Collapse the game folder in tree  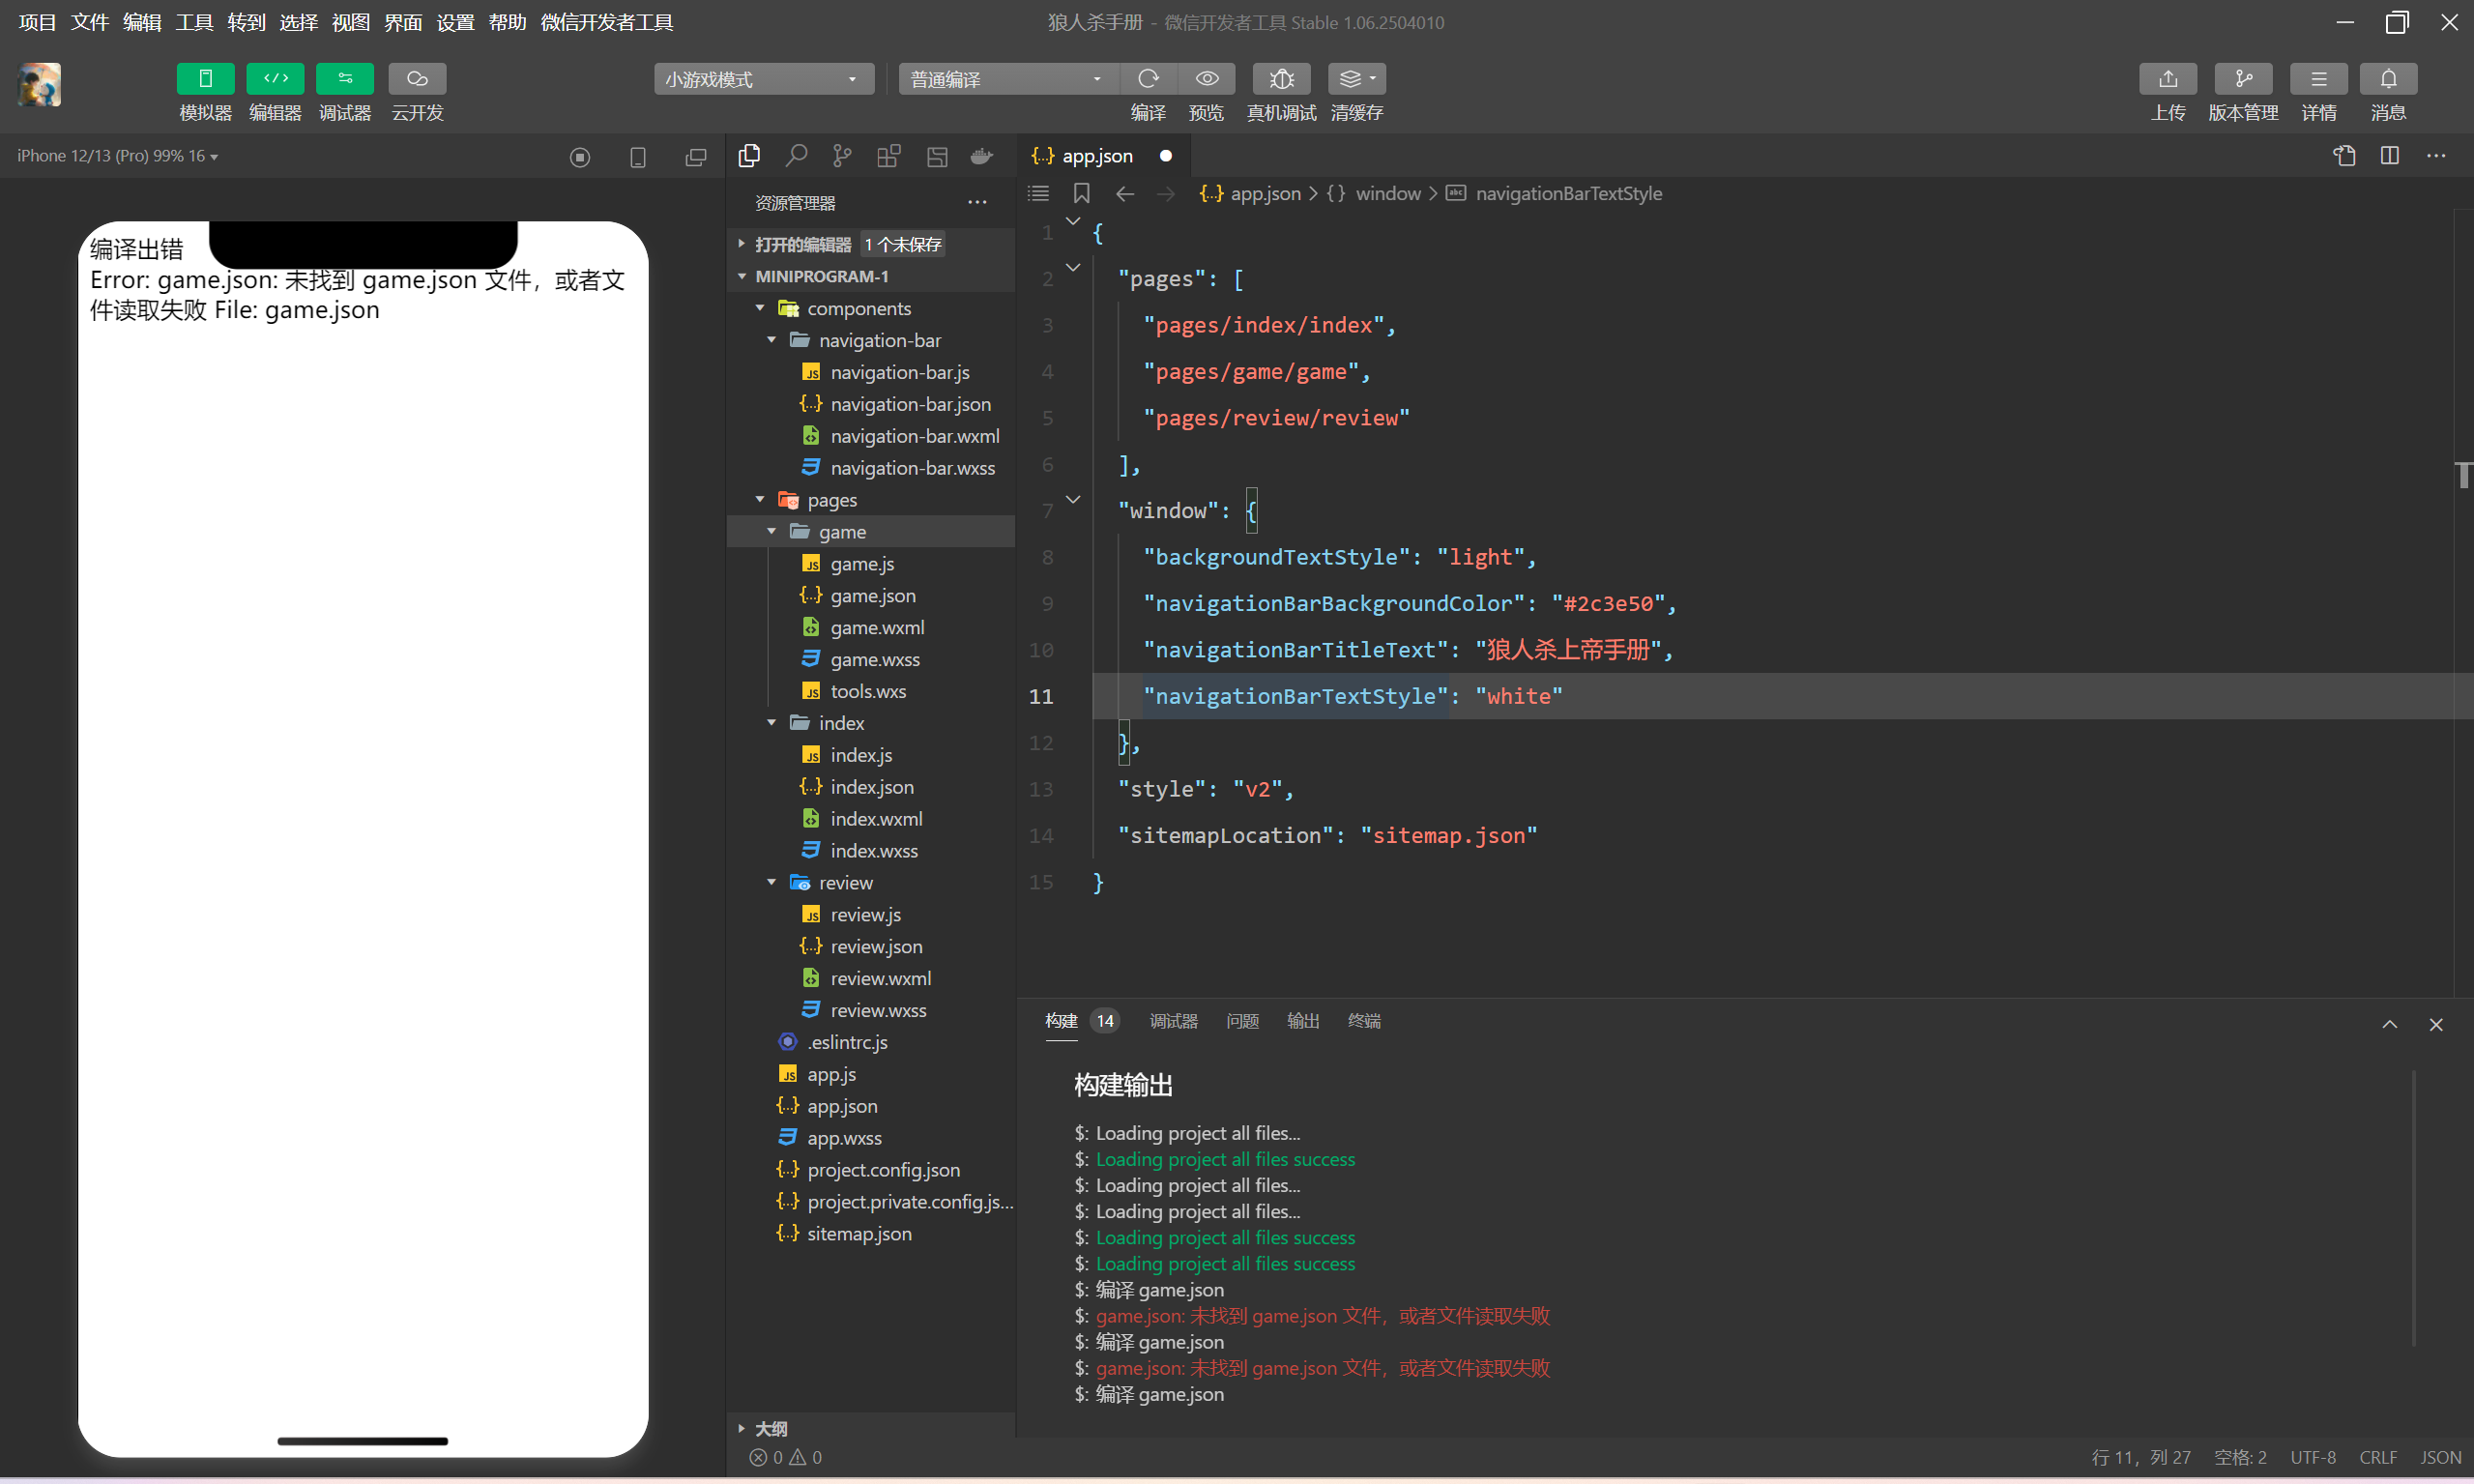pos(772,532)
